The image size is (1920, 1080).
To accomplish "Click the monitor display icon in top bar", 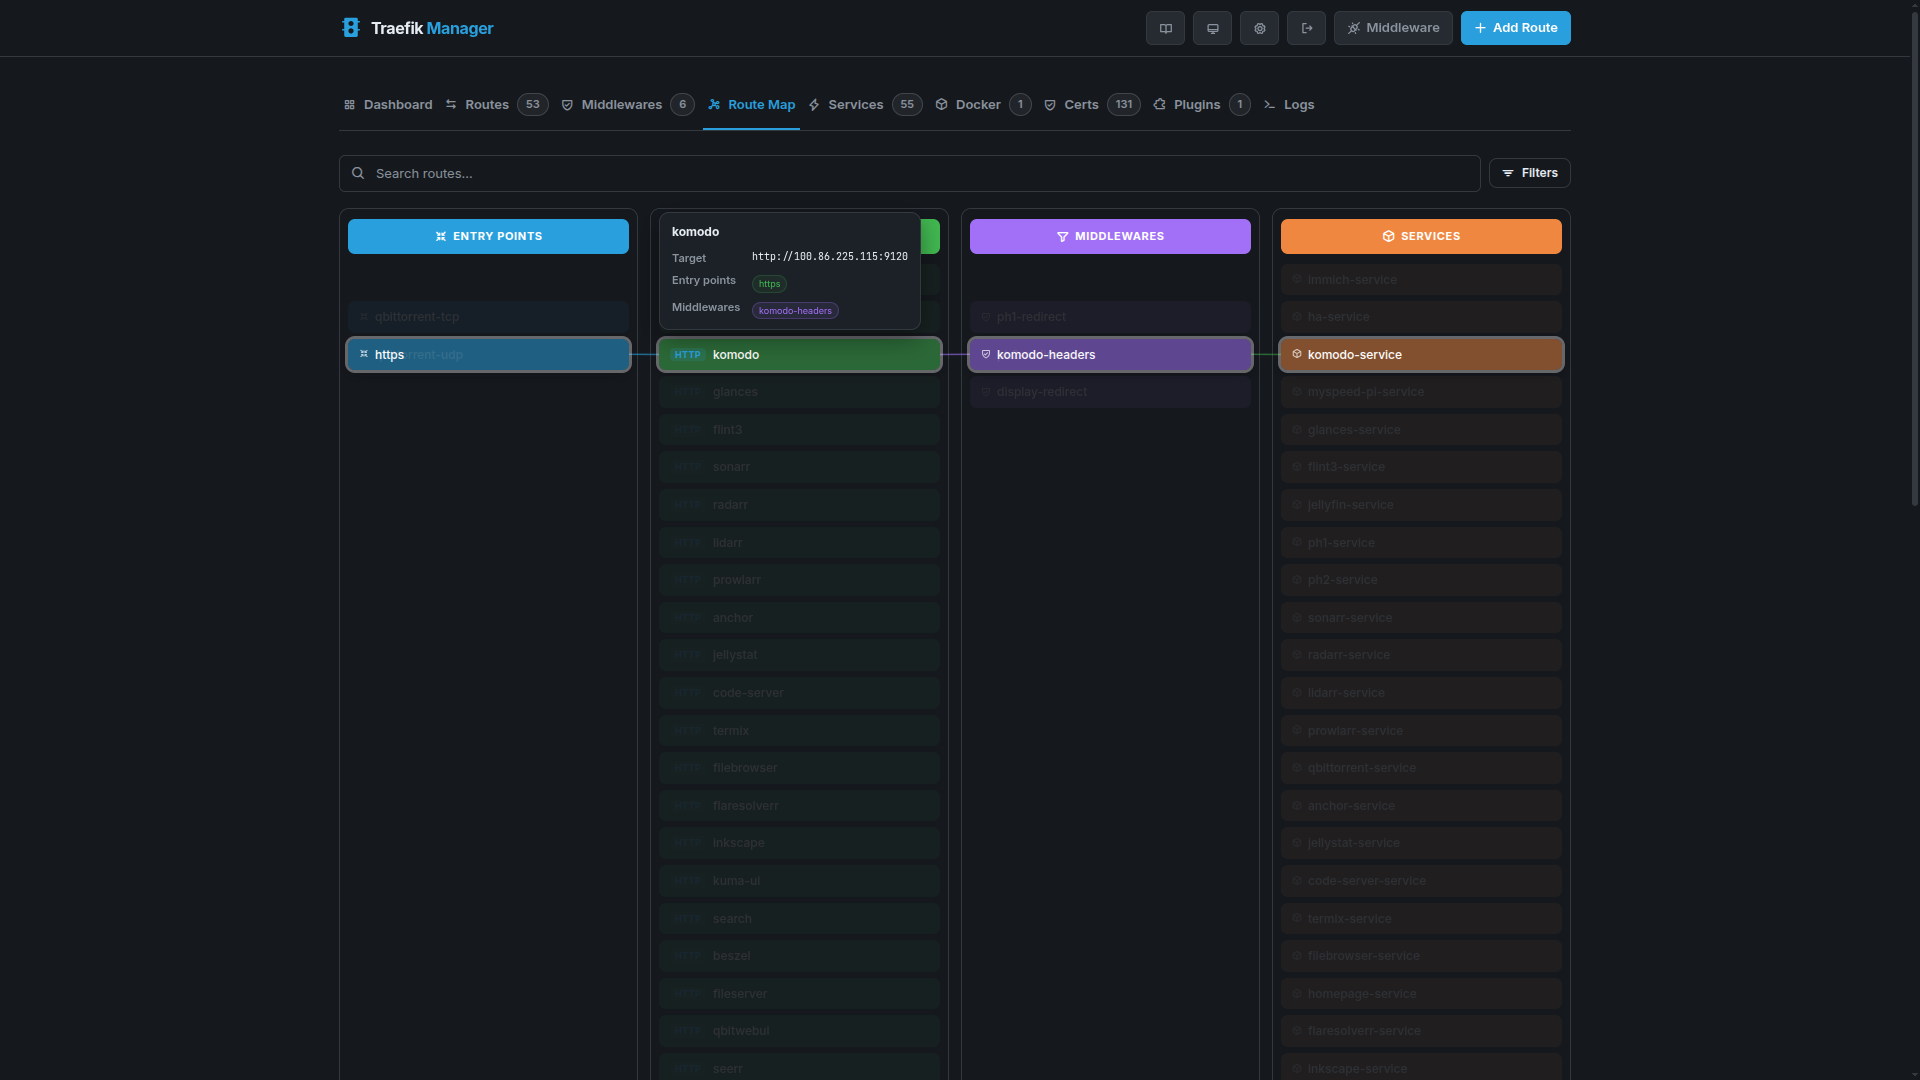I will pos(1212,28).
